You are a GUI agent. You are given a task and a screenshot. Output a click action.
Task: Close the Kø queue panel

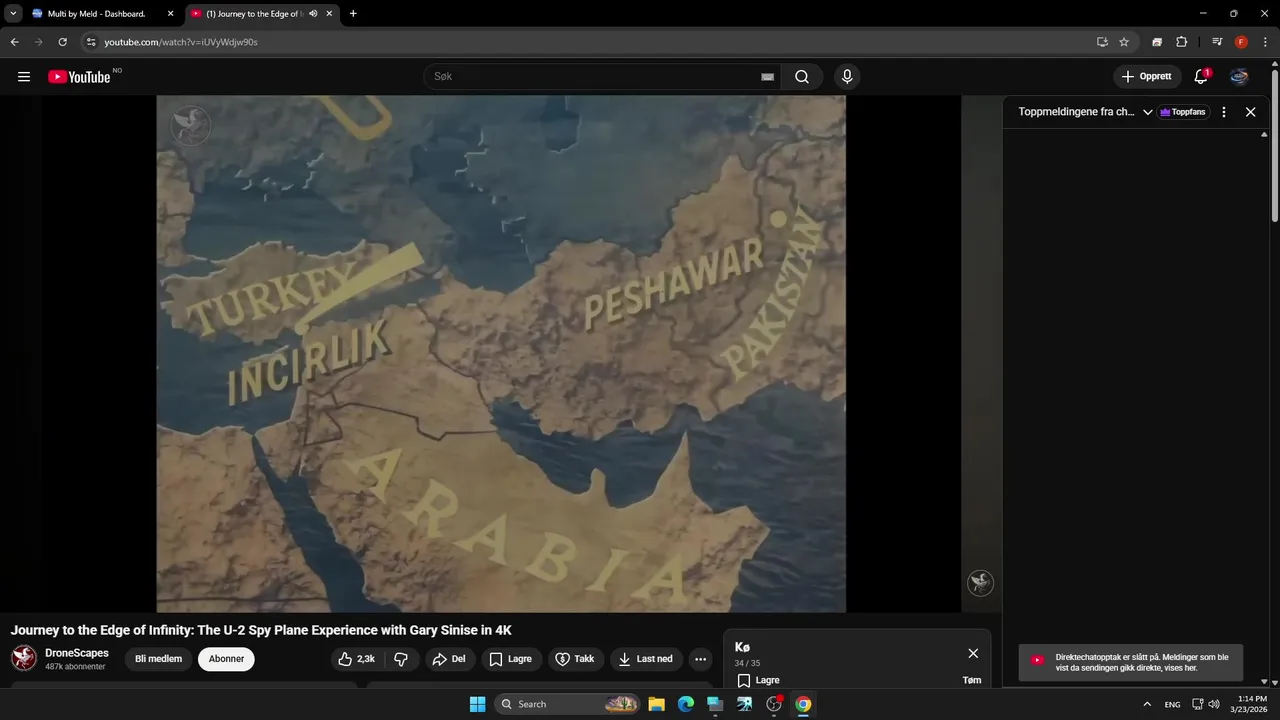point(973,653)
